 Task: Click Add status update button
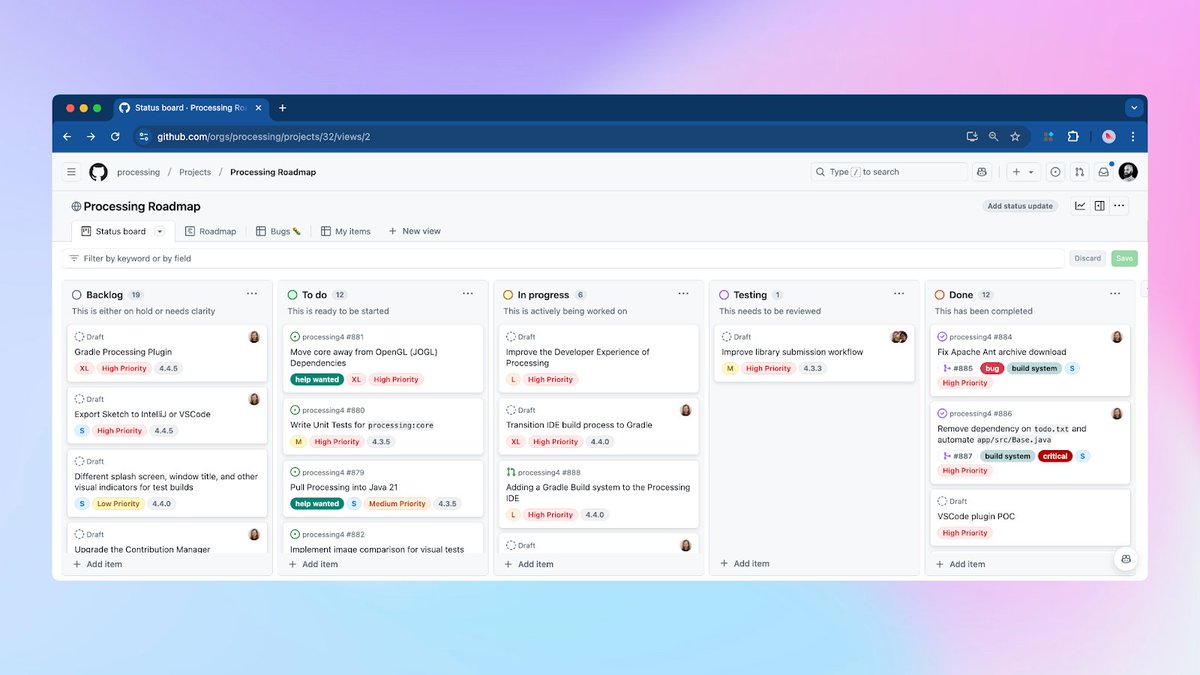pyautogui.click(x=1020, y=206)
